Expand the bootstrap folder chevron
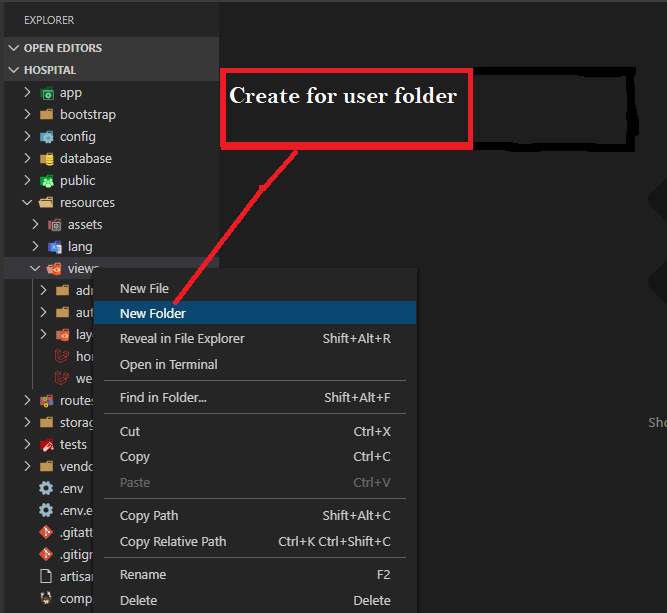Screen dimensions: 667x613 point(27,115)
